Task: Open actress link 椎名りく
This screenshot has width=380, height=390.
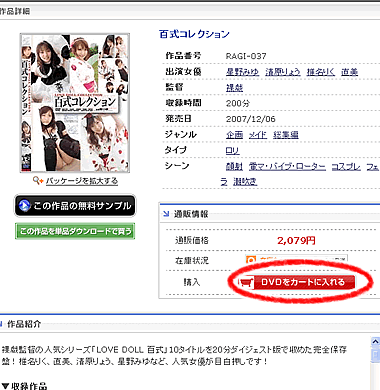Action: tap(321, 72)
